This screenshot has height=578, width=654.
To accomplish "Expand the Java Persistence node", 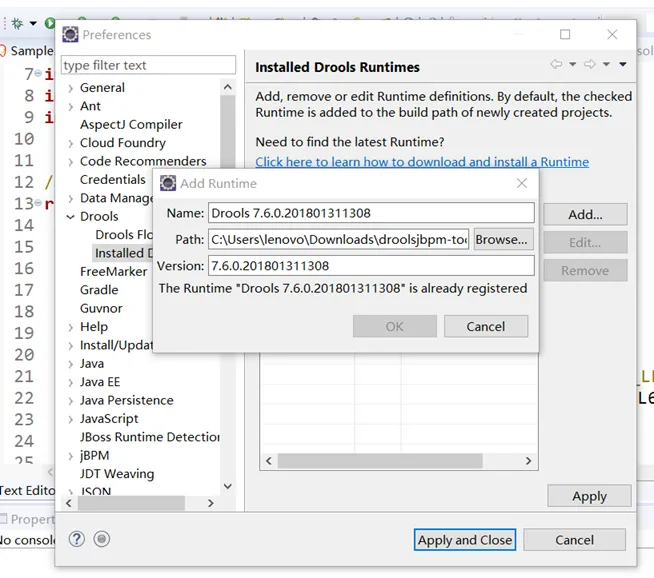I will tap(70, 400).
